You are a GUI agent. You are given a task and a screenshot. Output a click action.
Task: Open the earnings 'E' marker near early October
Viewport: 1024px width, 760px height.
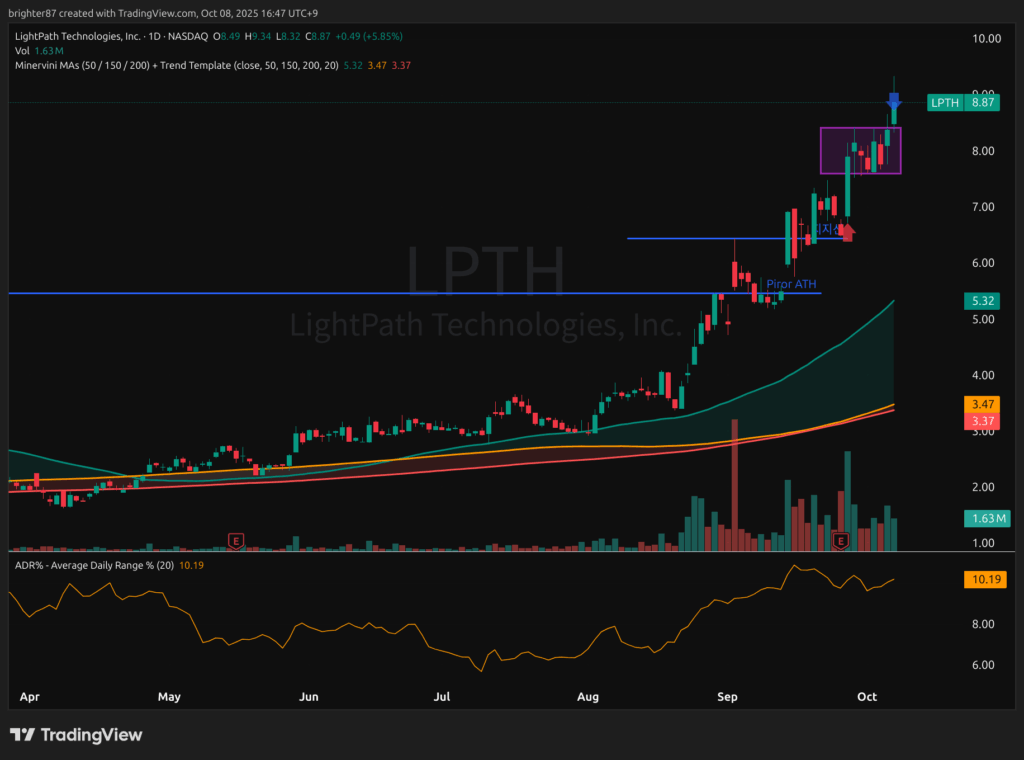(x=840, y=541)
